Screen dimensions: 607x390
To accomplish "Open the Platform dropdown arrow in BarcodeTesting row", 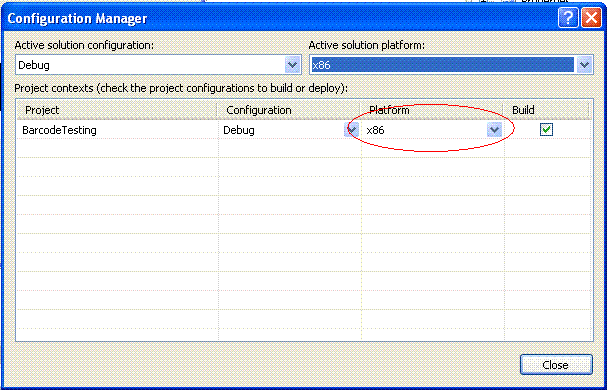I will (494, 130).
